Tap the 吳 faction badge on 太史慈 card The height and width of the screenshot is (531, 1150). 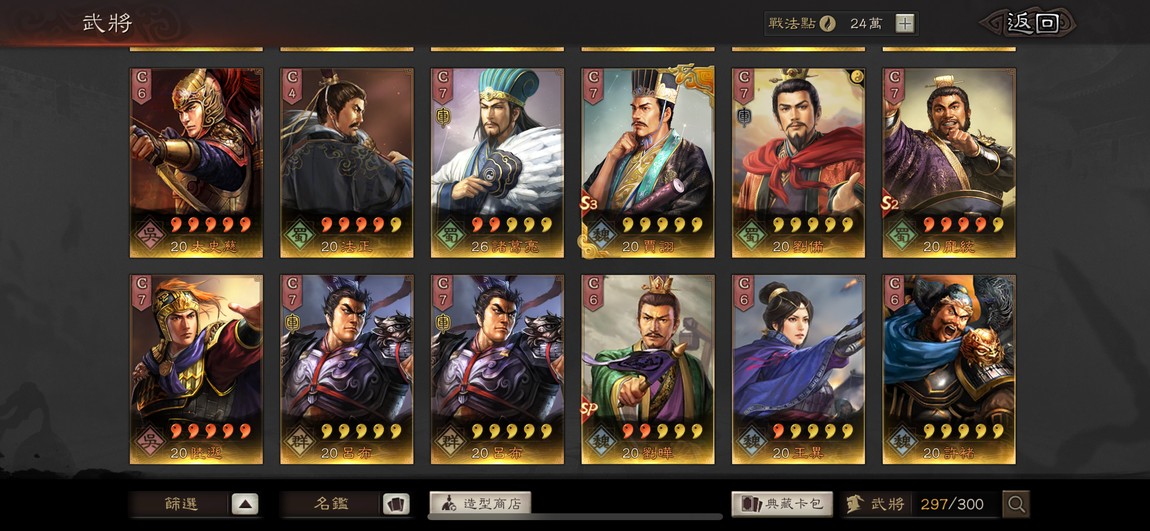click(x=150, y=234)
